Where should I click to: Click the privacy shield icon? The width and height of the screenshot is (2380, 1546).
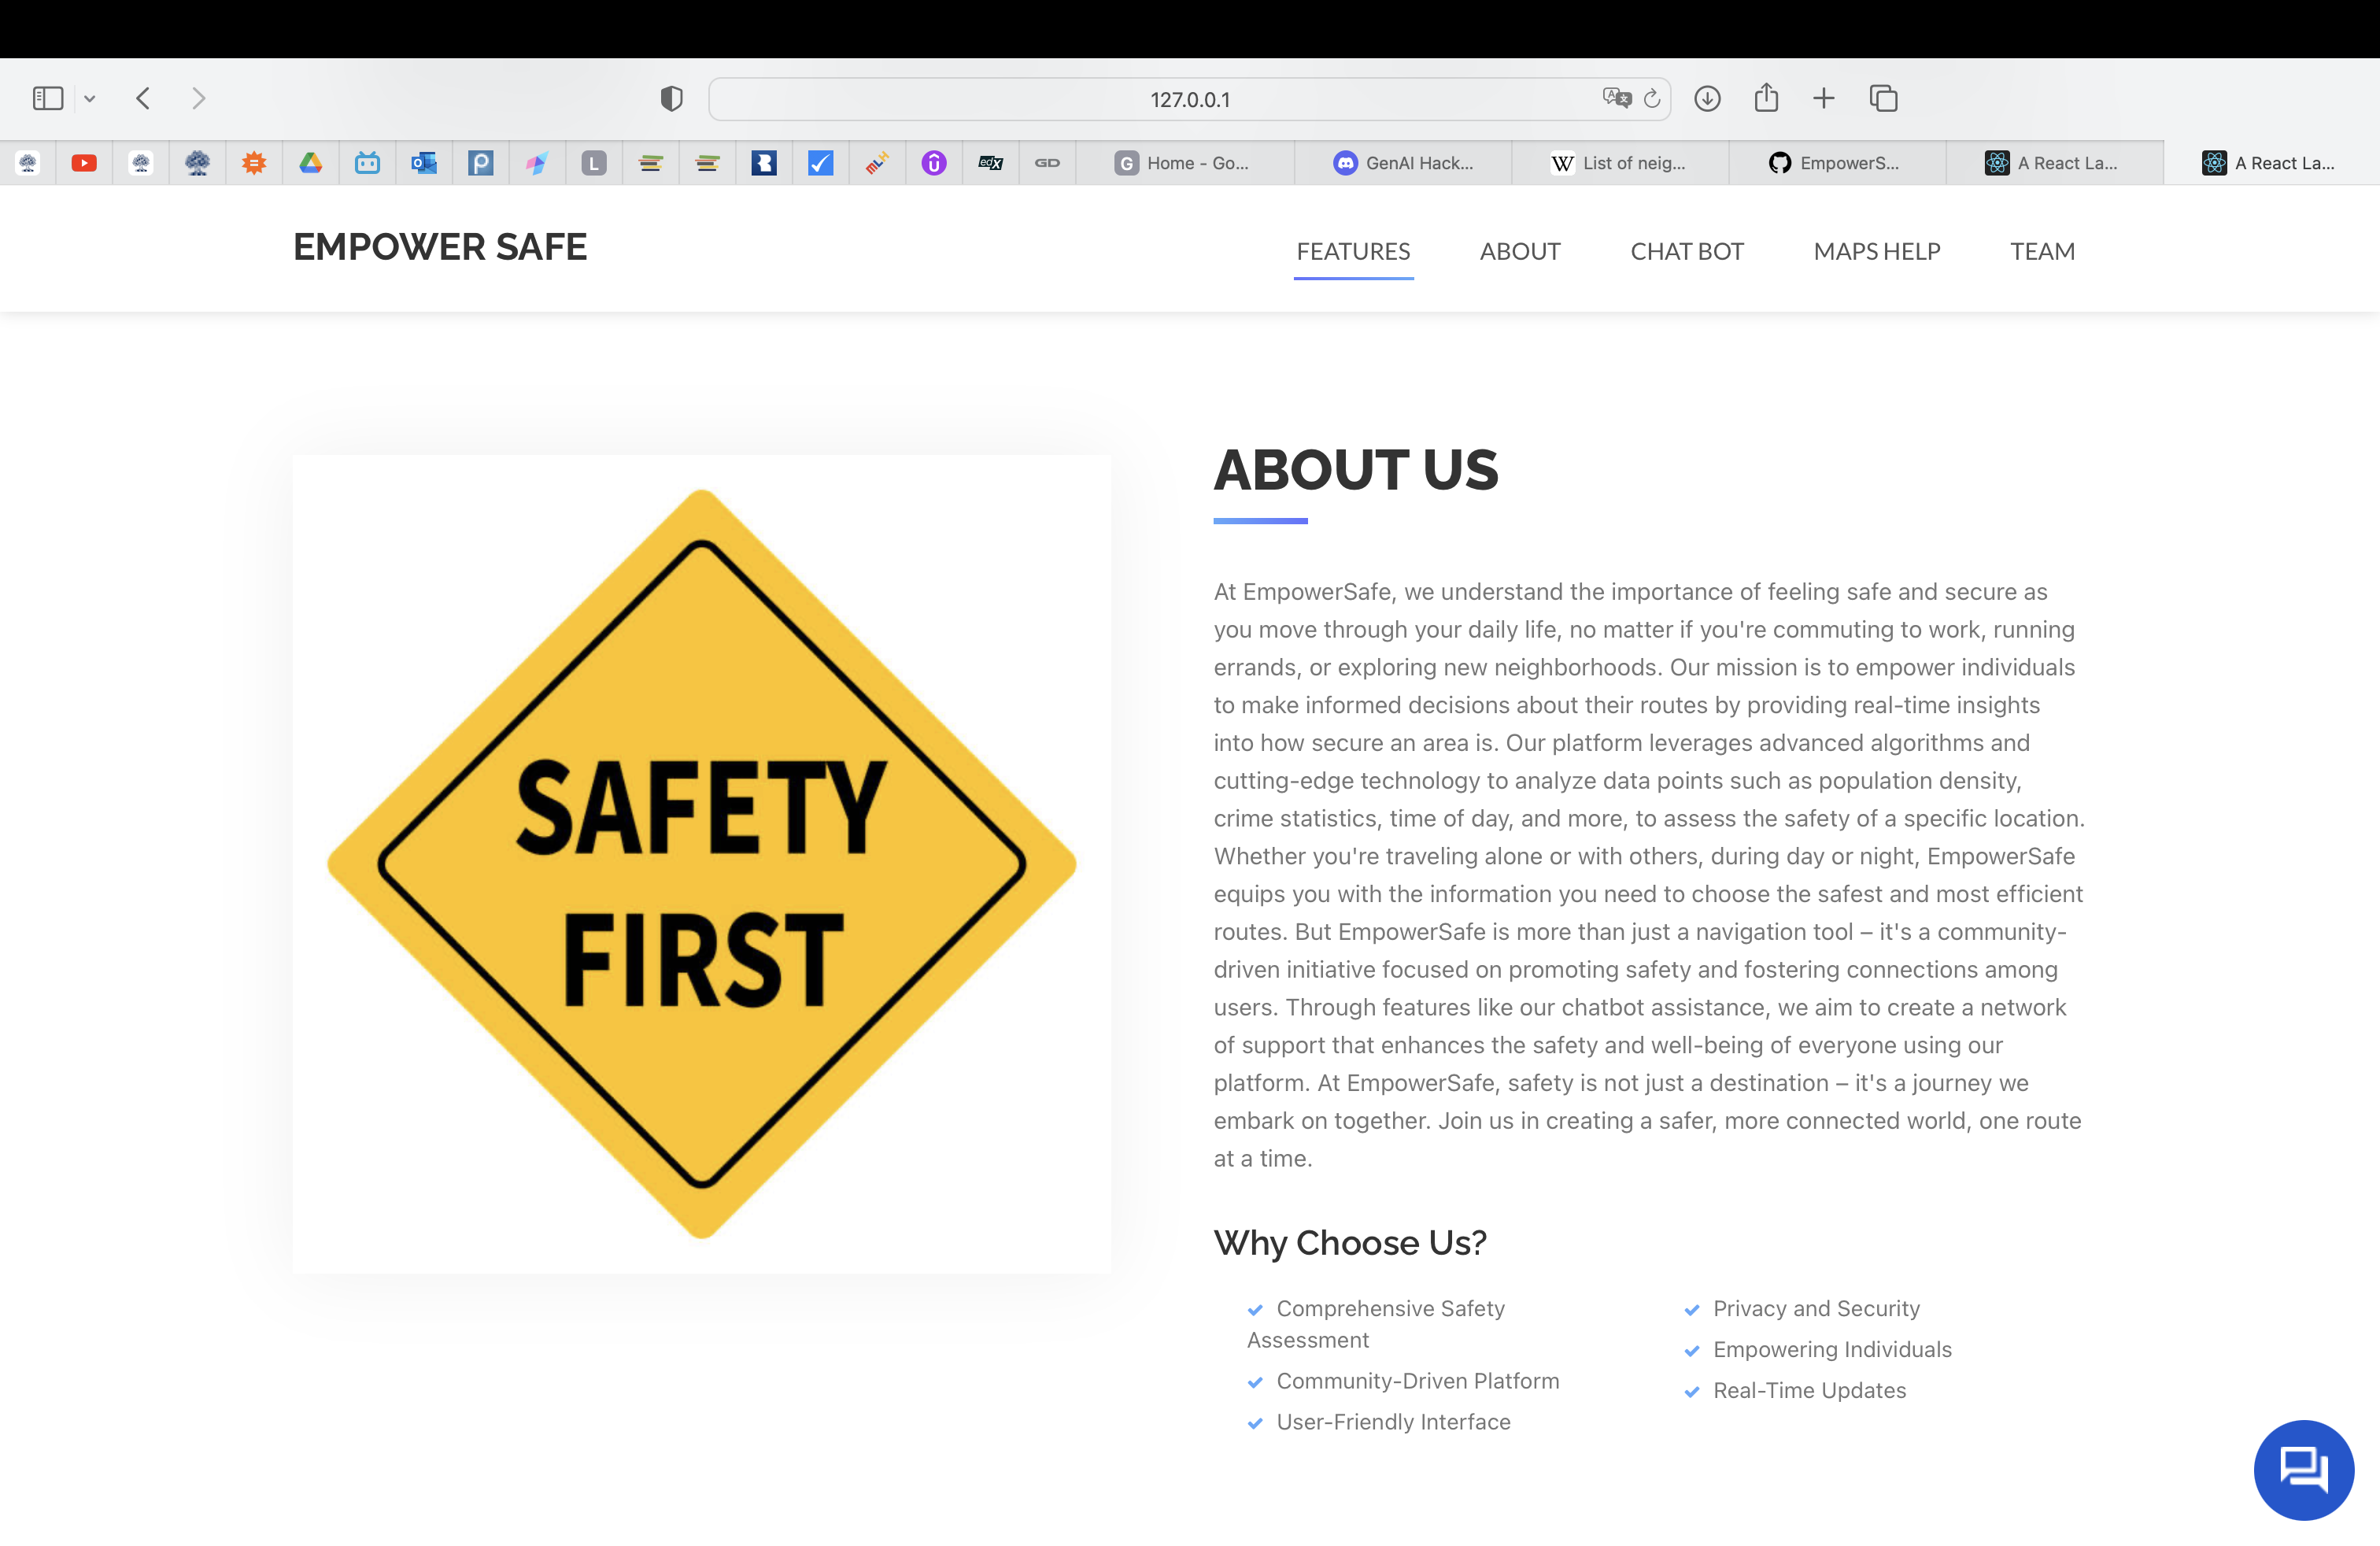671,98
